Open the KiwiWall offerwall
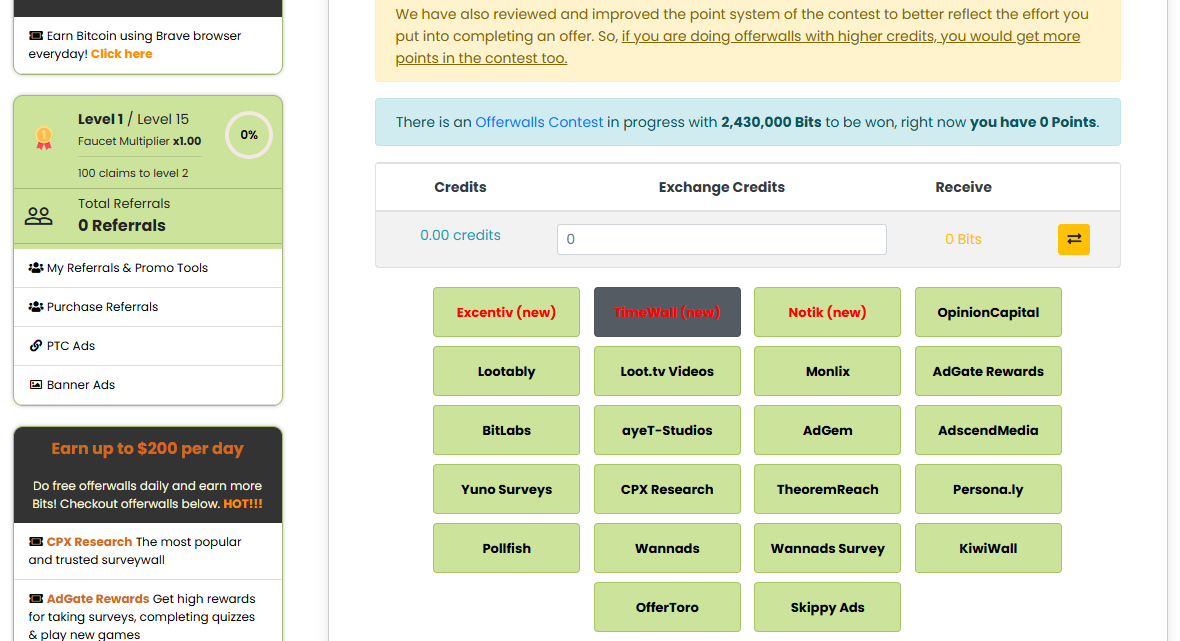The image size is (1180, 641). coord(988,548)
